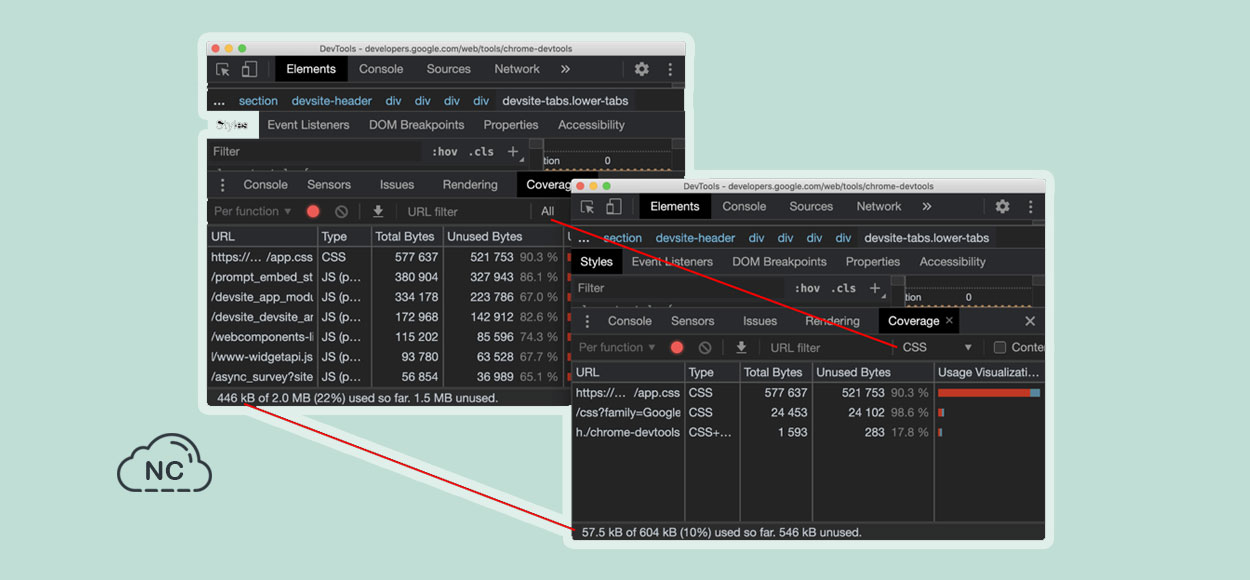Click the inspect element icon in front window
The image size is (1250, 580).
pyautogui.click(x=587, y=206)
